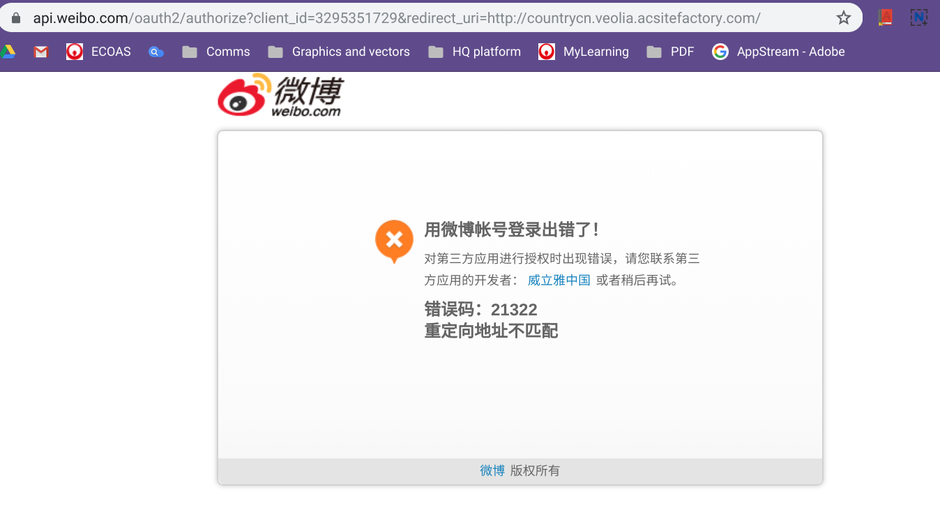Click the 版权所有 footer text
Viewport: 940px width, 524px height.
pos(535,471)
